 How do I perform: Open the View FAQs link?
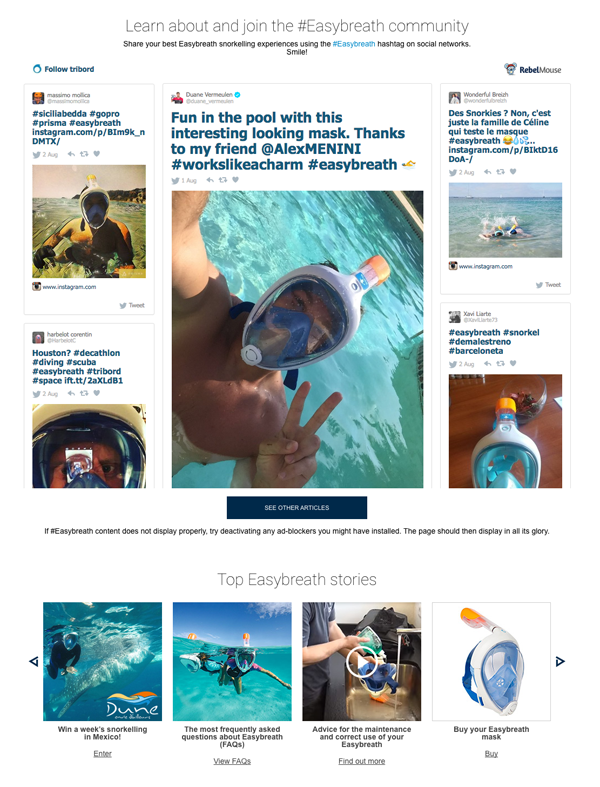pyautogui.click(x=232, y=761)
